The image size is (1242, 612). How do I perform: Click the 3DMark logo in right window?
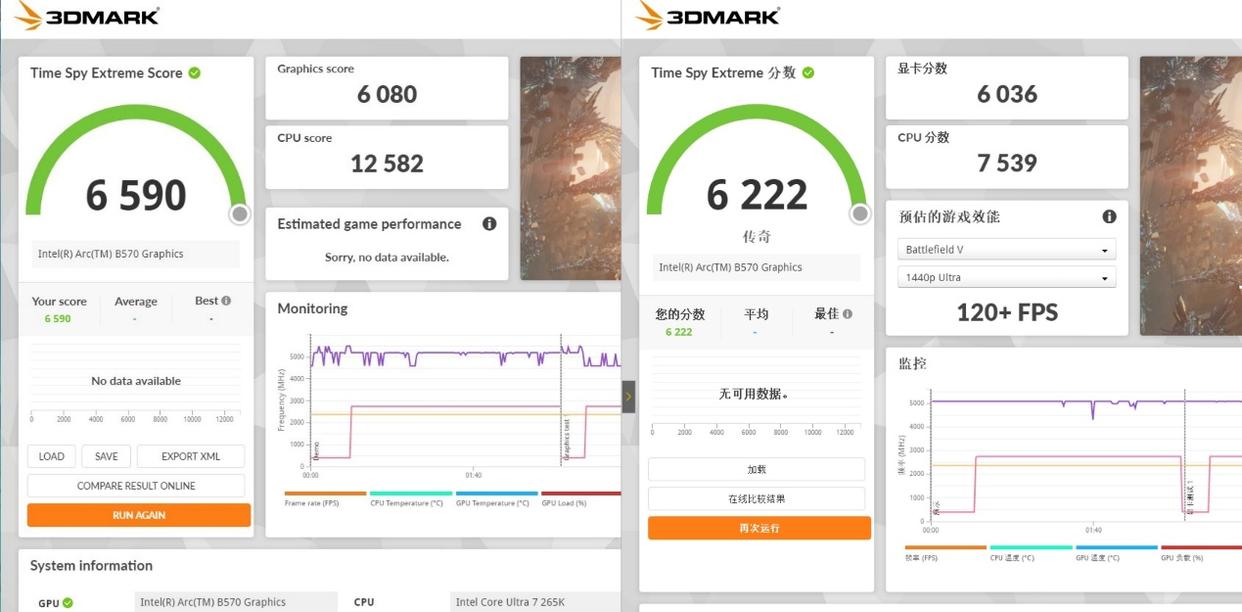[709, 16]
